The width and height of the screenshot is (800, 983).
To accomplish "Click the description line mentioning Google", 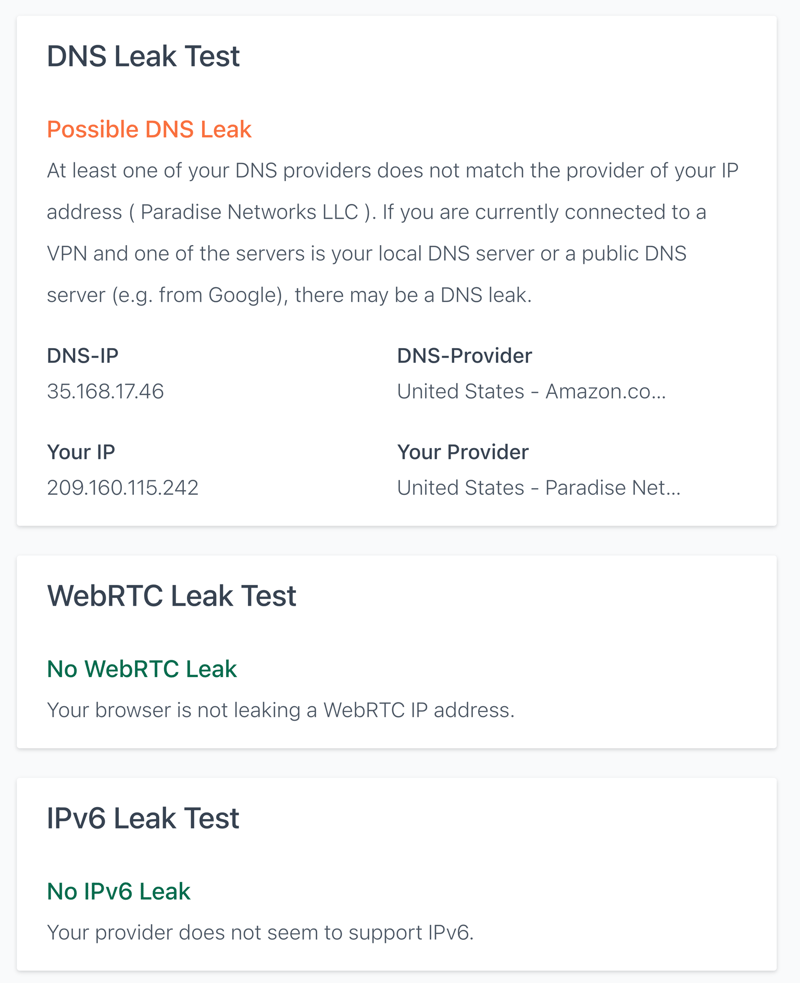I will click(x=289, y=295).
